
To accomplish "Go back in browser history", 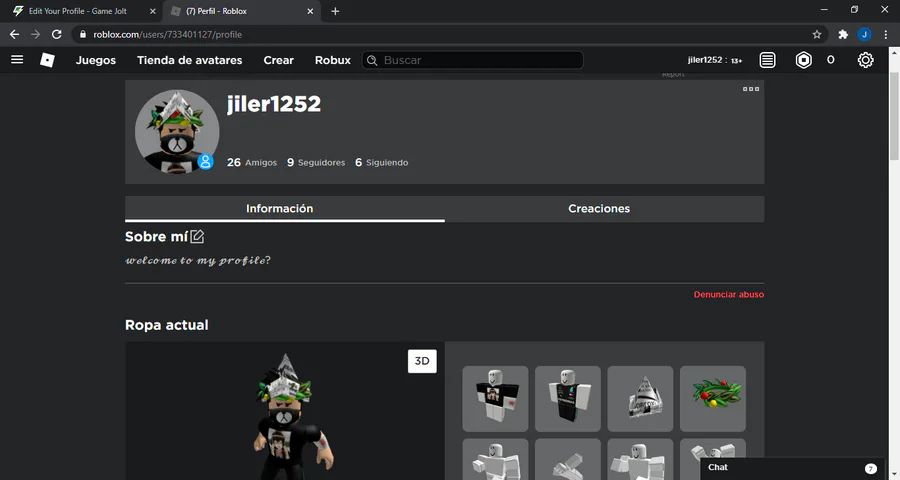I will coord(14,34).
